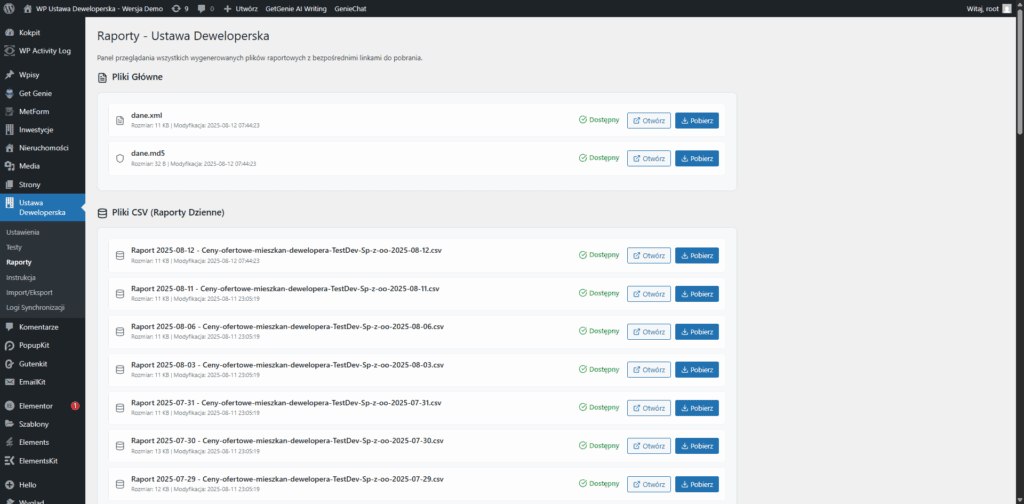The width and height of the screenshot is (1024, 504).
Task: Go to Ustawienia submenu item
Action: coord(23,232)
